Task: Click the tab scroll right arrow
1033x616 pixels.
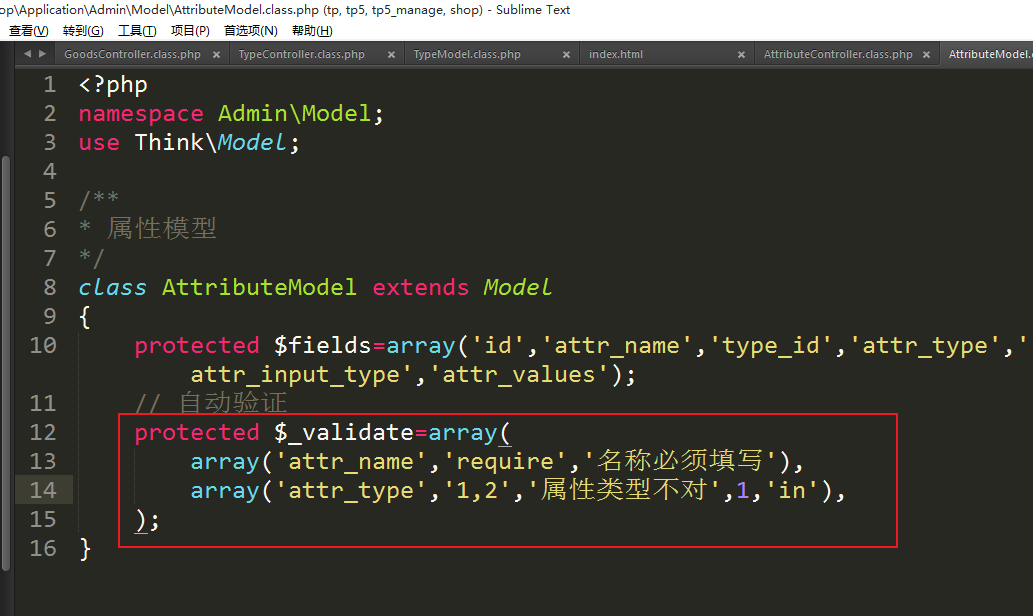Action: 42,54
